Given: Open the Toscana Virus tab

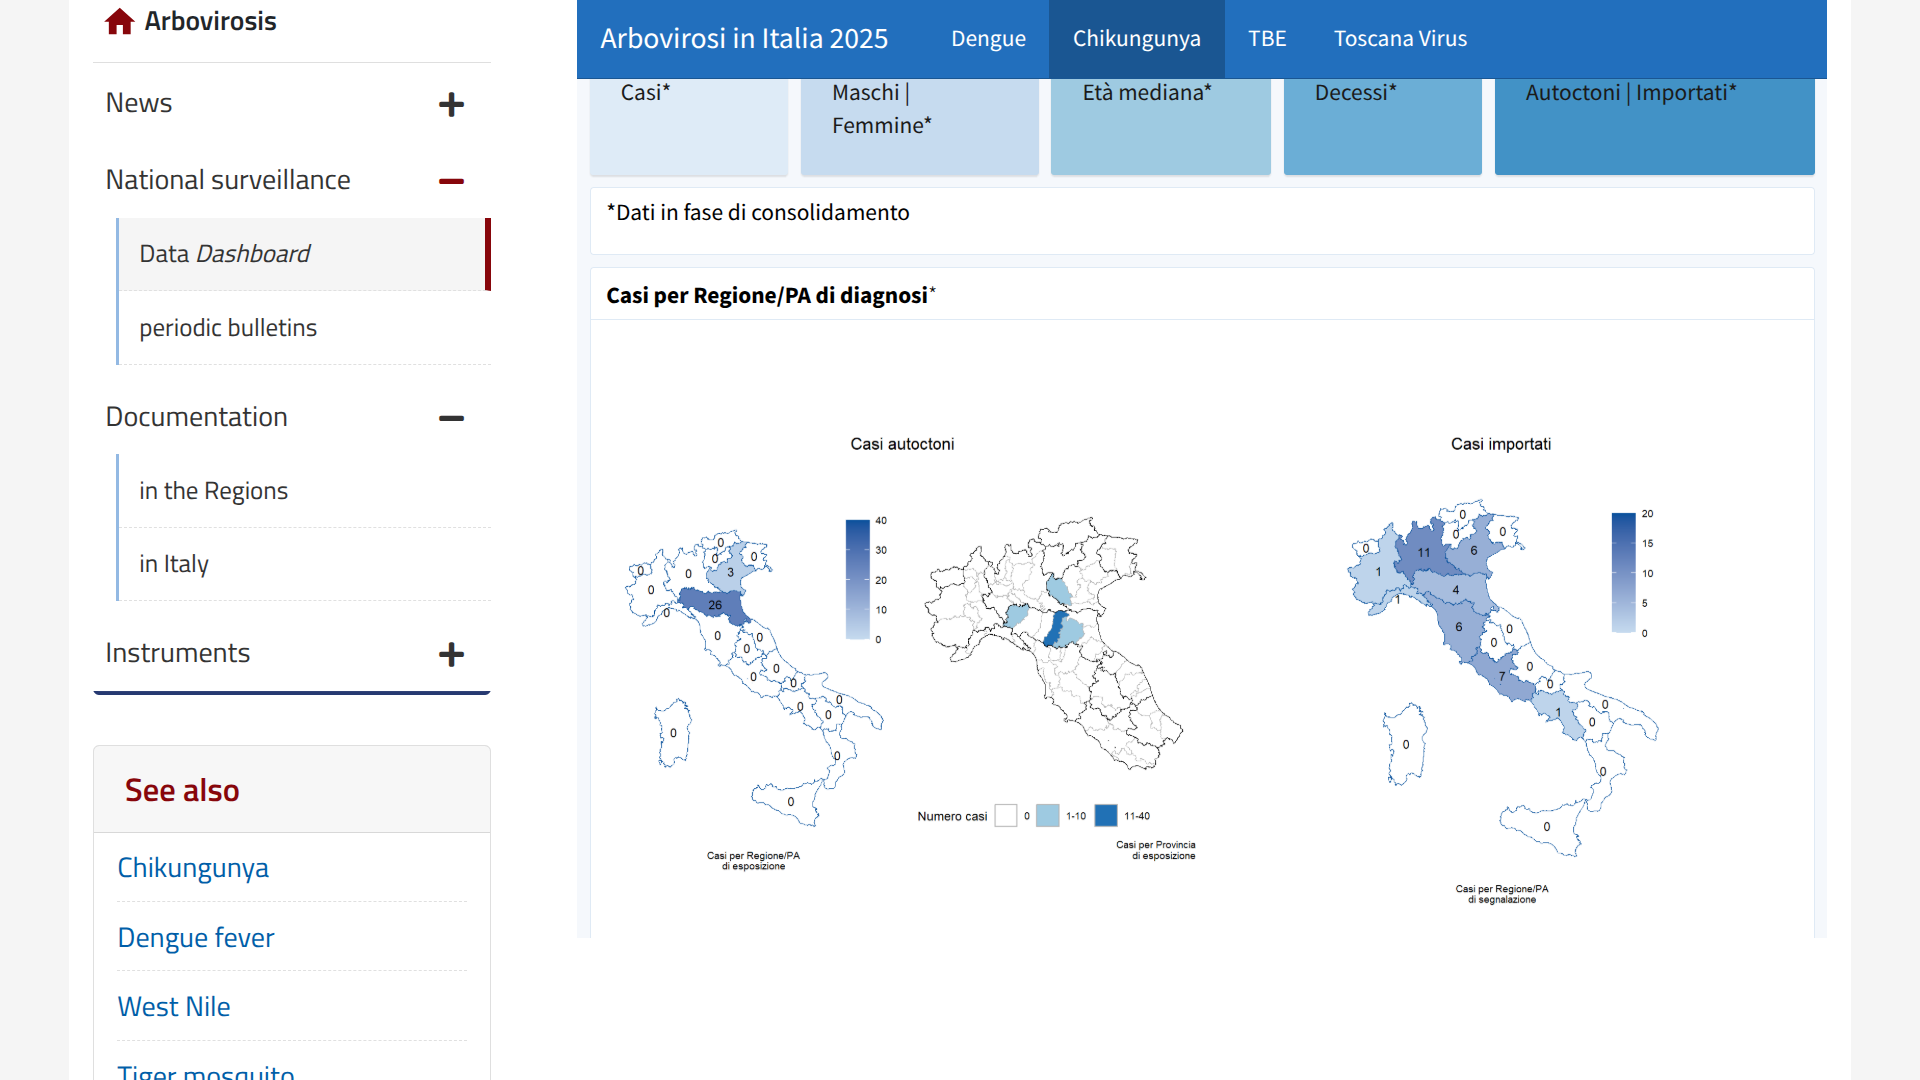Looking at the screenshot, I should 1400,39.
